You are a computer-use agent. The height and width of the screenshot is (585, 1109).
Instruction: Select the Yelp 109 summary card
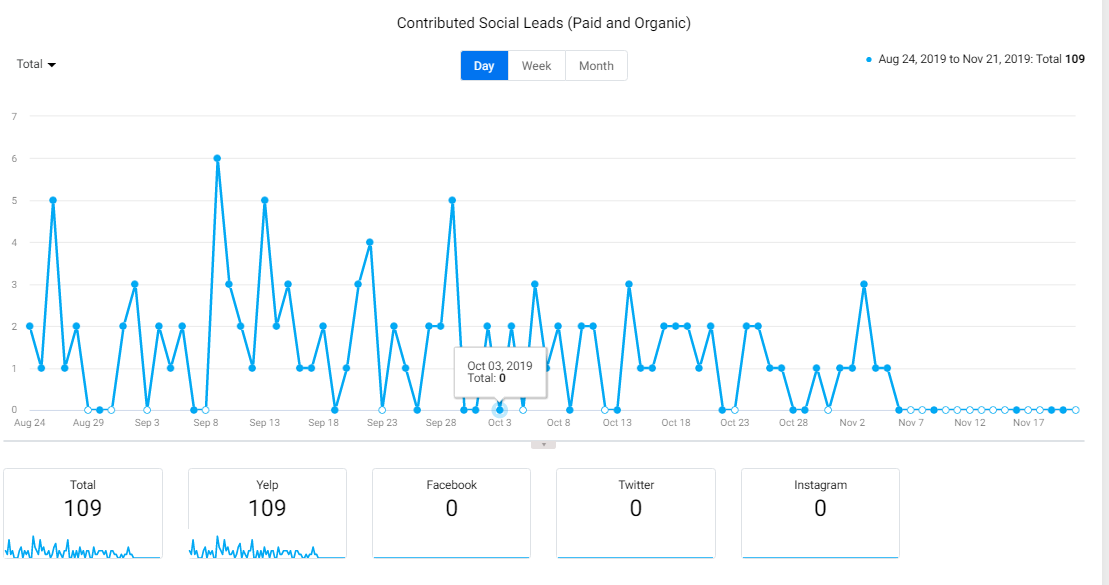(x=267, y=514)
